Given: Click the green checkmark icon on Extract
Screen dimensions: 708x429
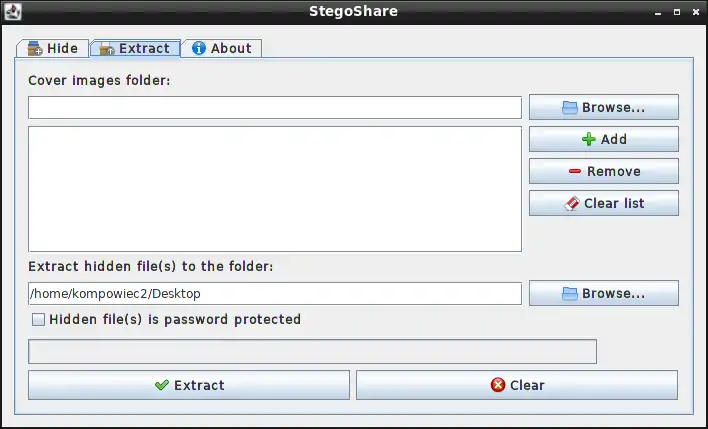Looking at the screenshot, I should (161, 385).
